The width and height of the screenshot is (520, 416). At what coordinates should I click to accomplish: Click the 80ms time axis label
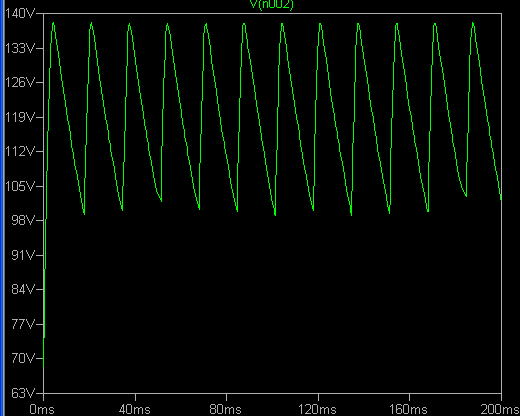click(226, 409)
